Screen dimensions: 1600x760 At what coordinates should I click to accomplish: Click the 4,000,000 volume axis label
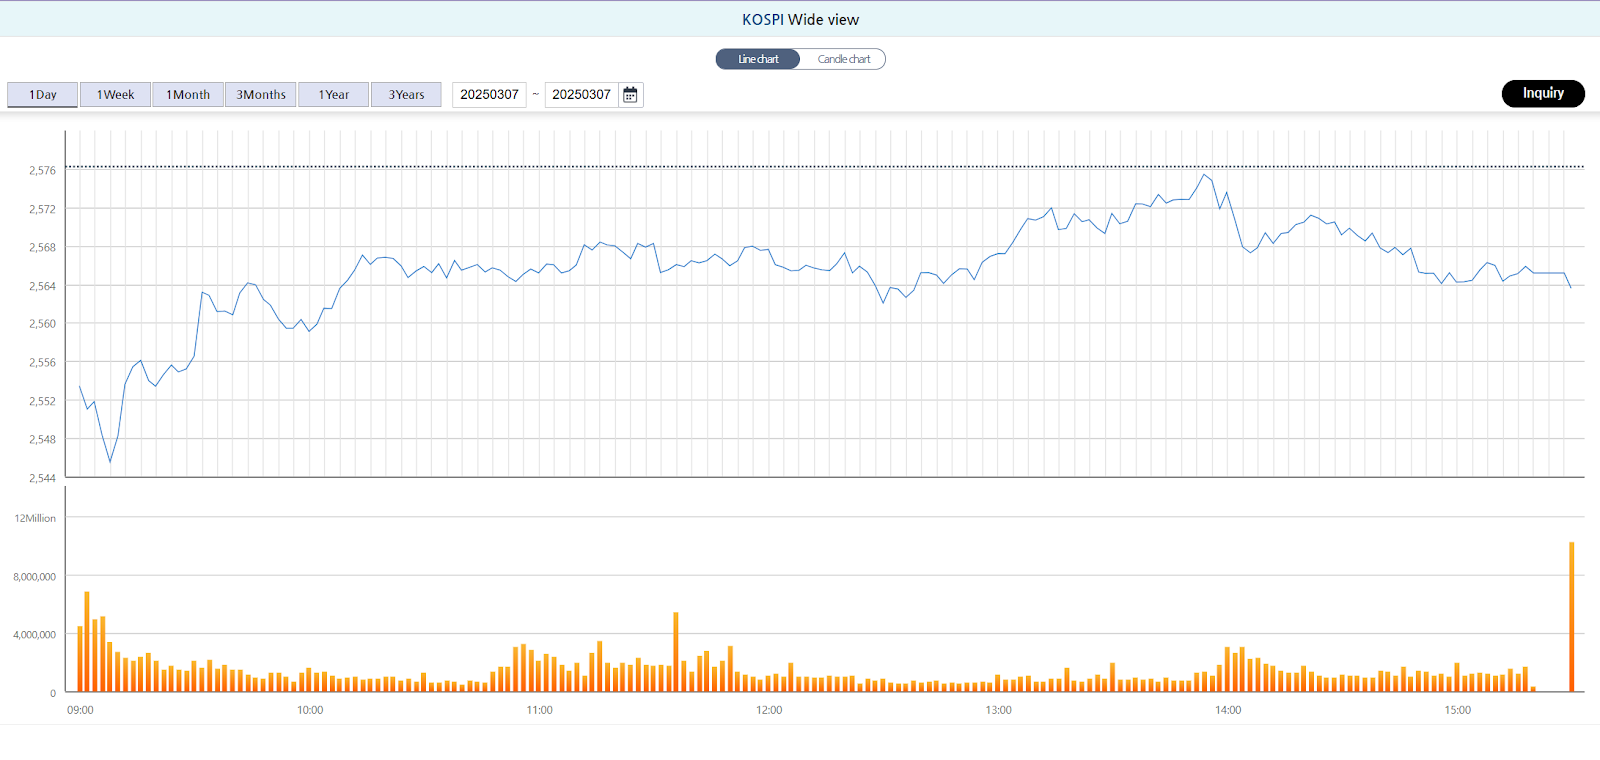[x=34, y=635]
